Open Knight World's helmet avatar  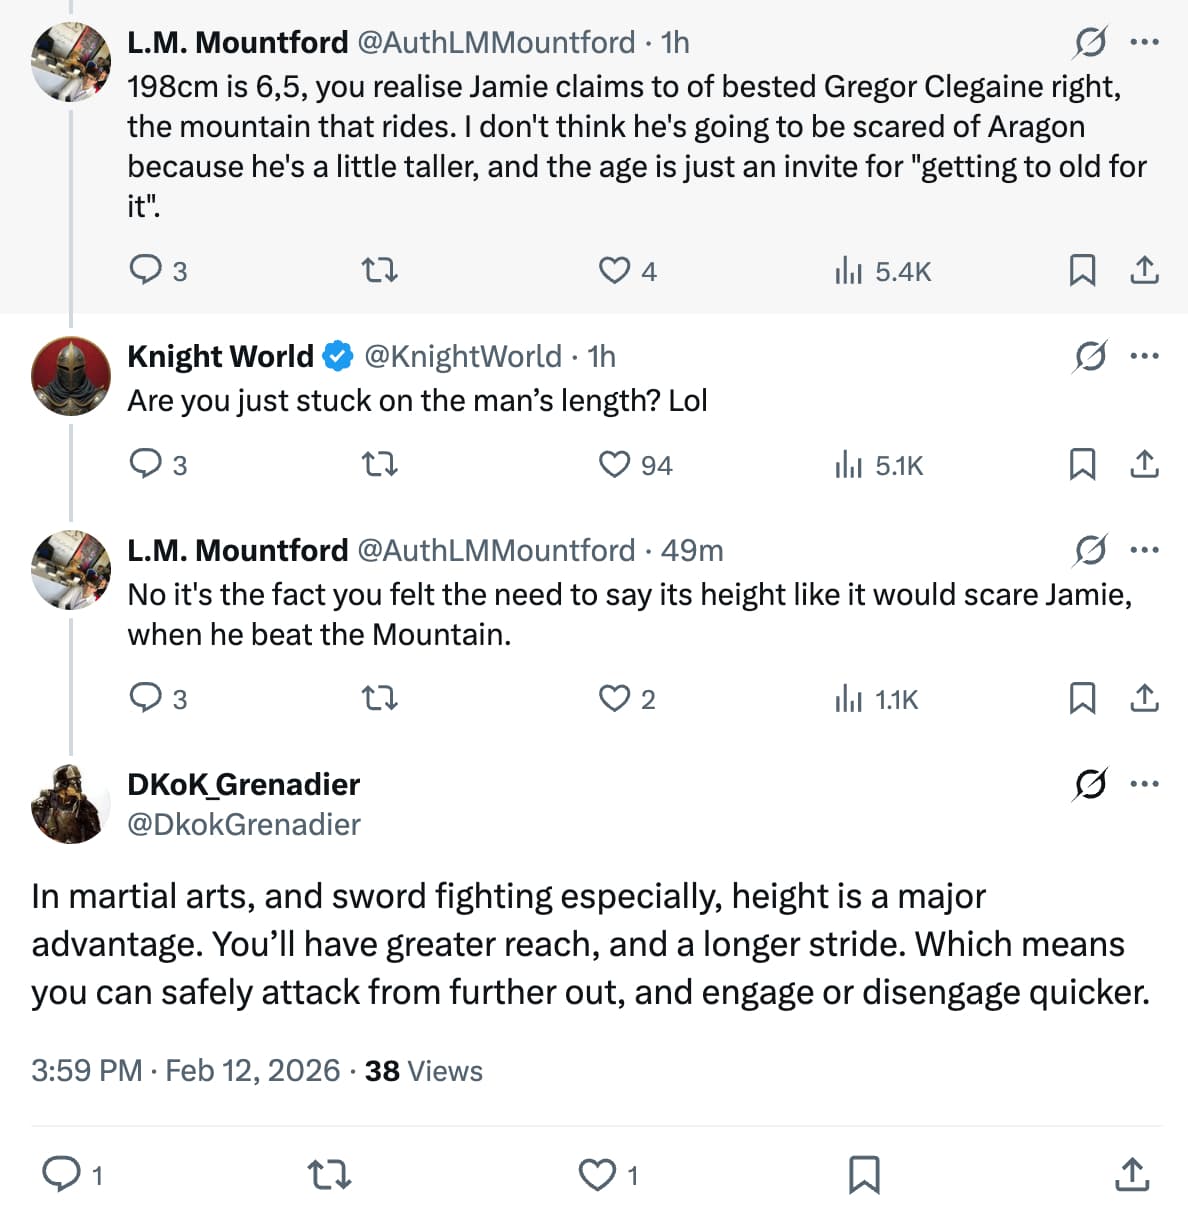[x=70, y=376]
